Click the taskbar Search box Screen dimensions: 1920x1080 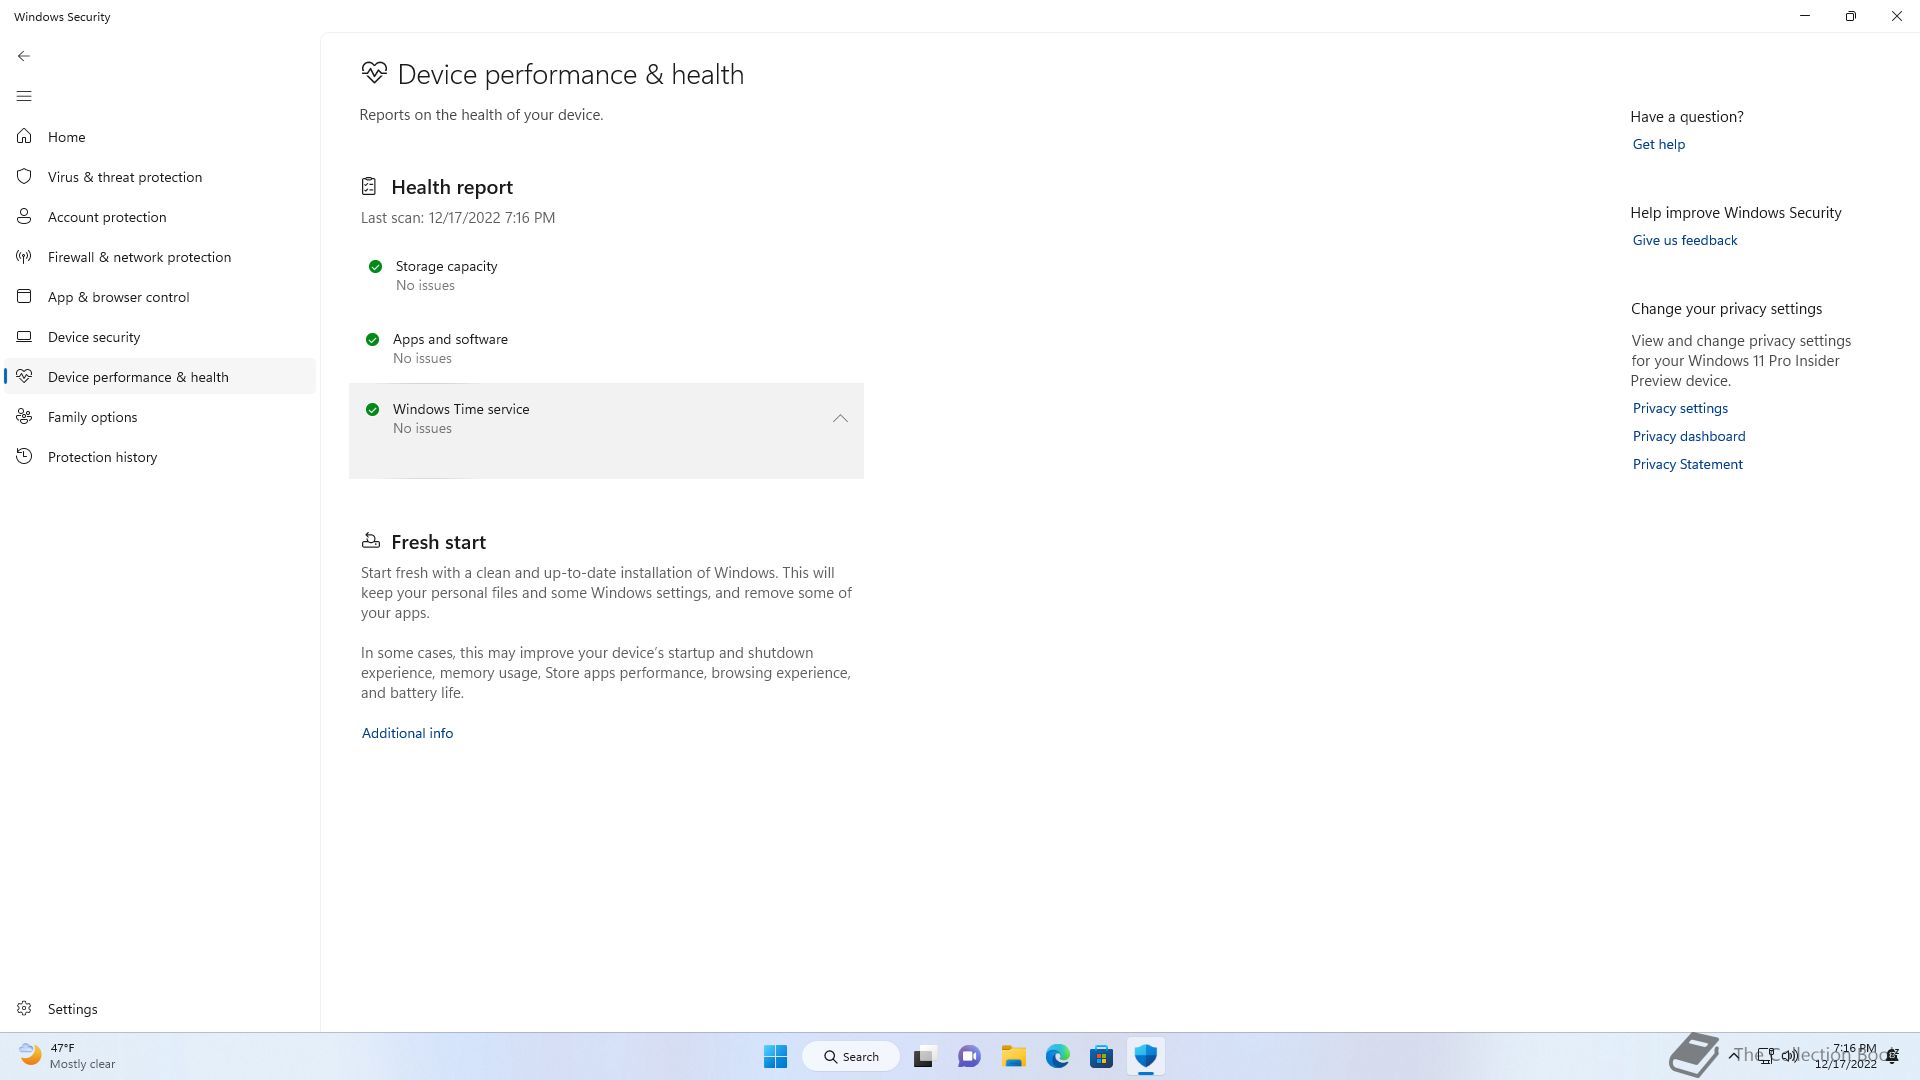(851, 1056)
